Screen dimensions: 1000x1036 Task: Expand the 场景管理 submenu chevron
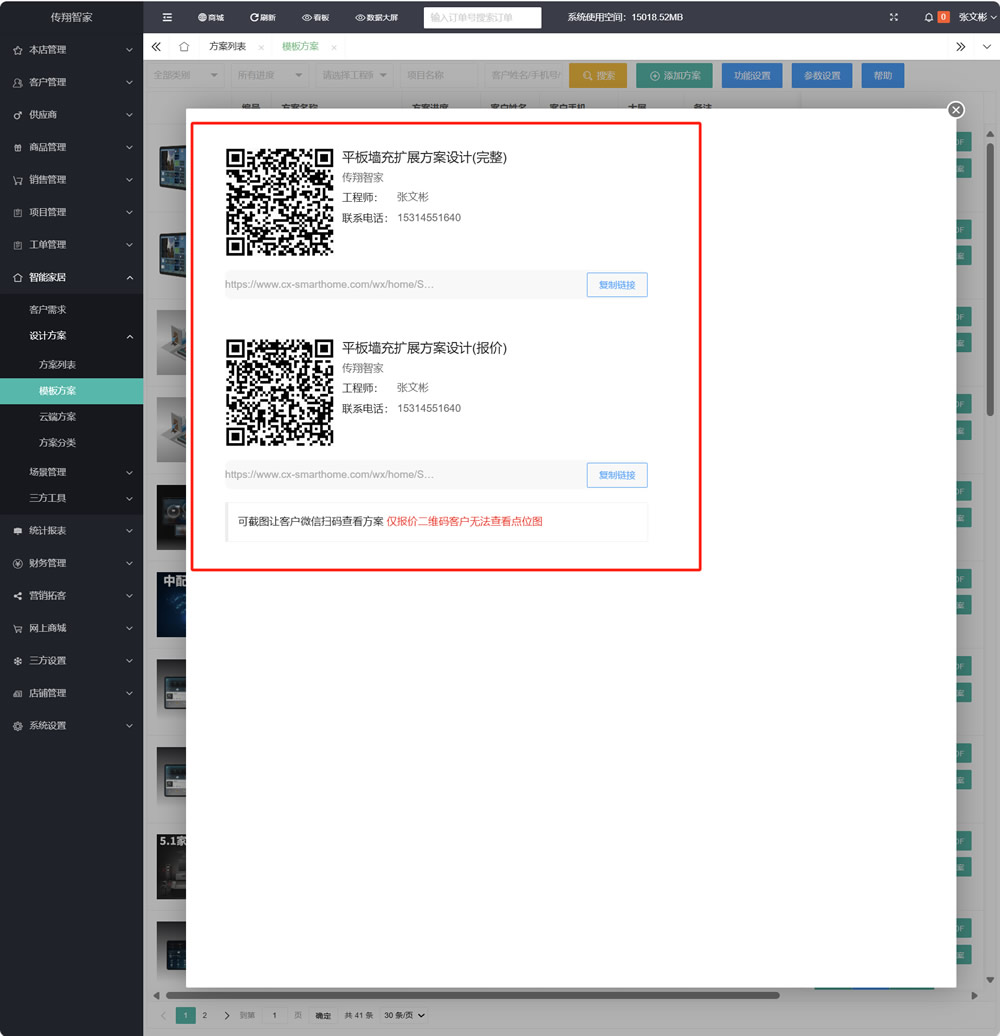tap(129, 472)
